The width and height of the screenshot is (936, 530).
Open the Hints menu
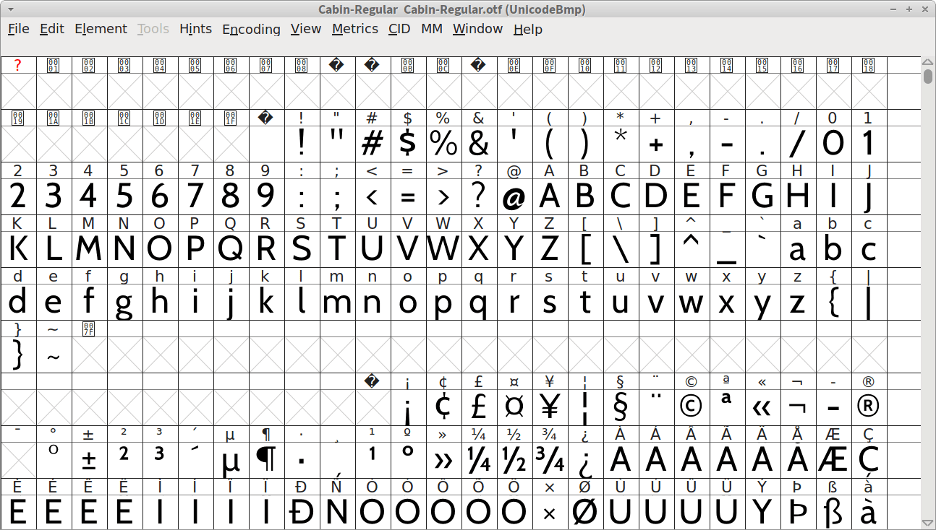(x=196, y=29)
